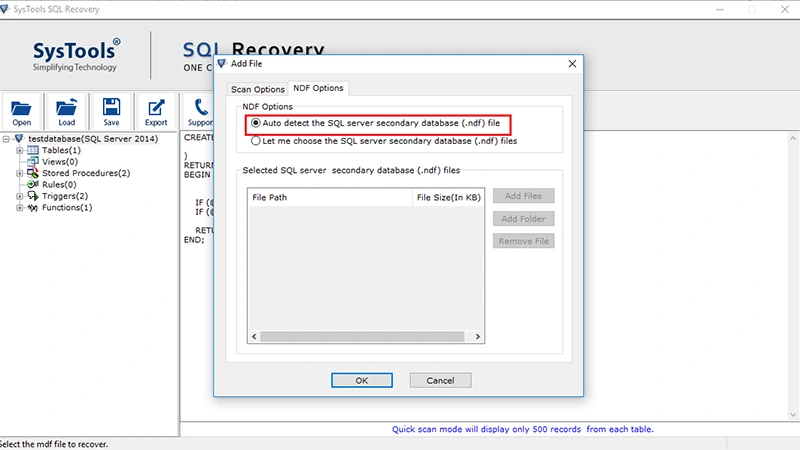This screenshot has height=450, width=800.
Task: Select testdatabase(SQL Server 2014) tree label
Action: pos(93,139)
